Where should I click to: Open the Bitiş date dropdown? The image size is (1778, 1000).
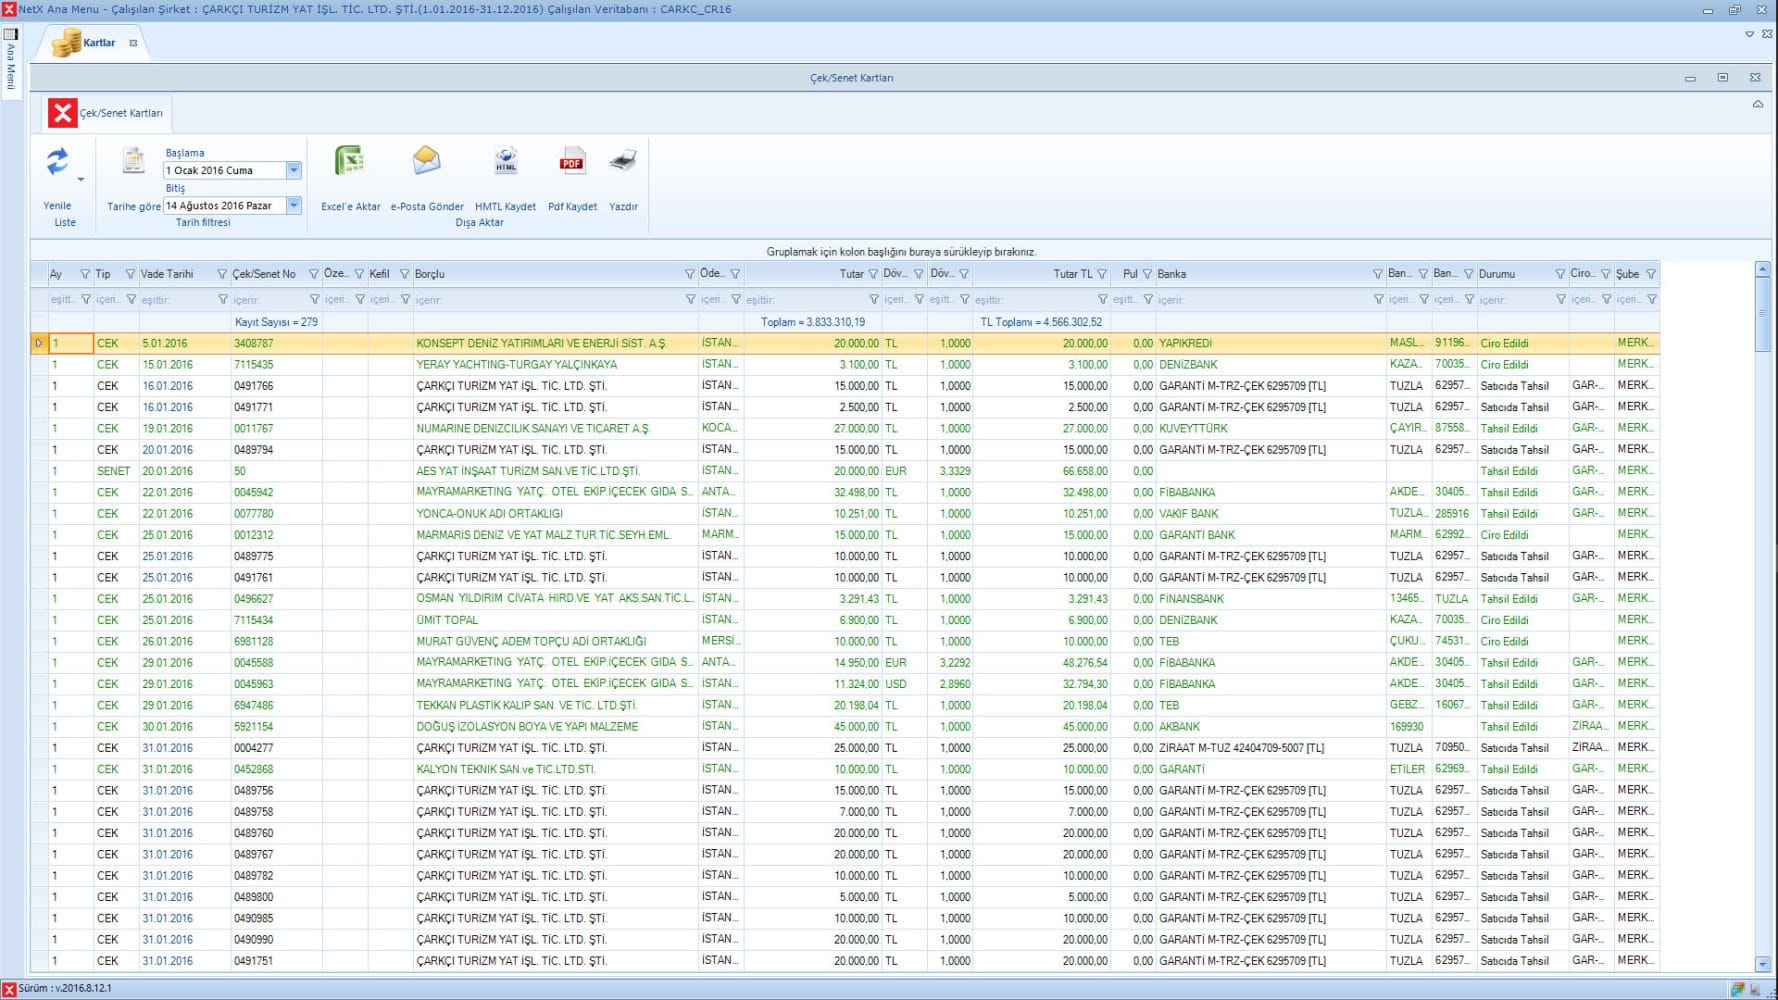tap(294, 206)
